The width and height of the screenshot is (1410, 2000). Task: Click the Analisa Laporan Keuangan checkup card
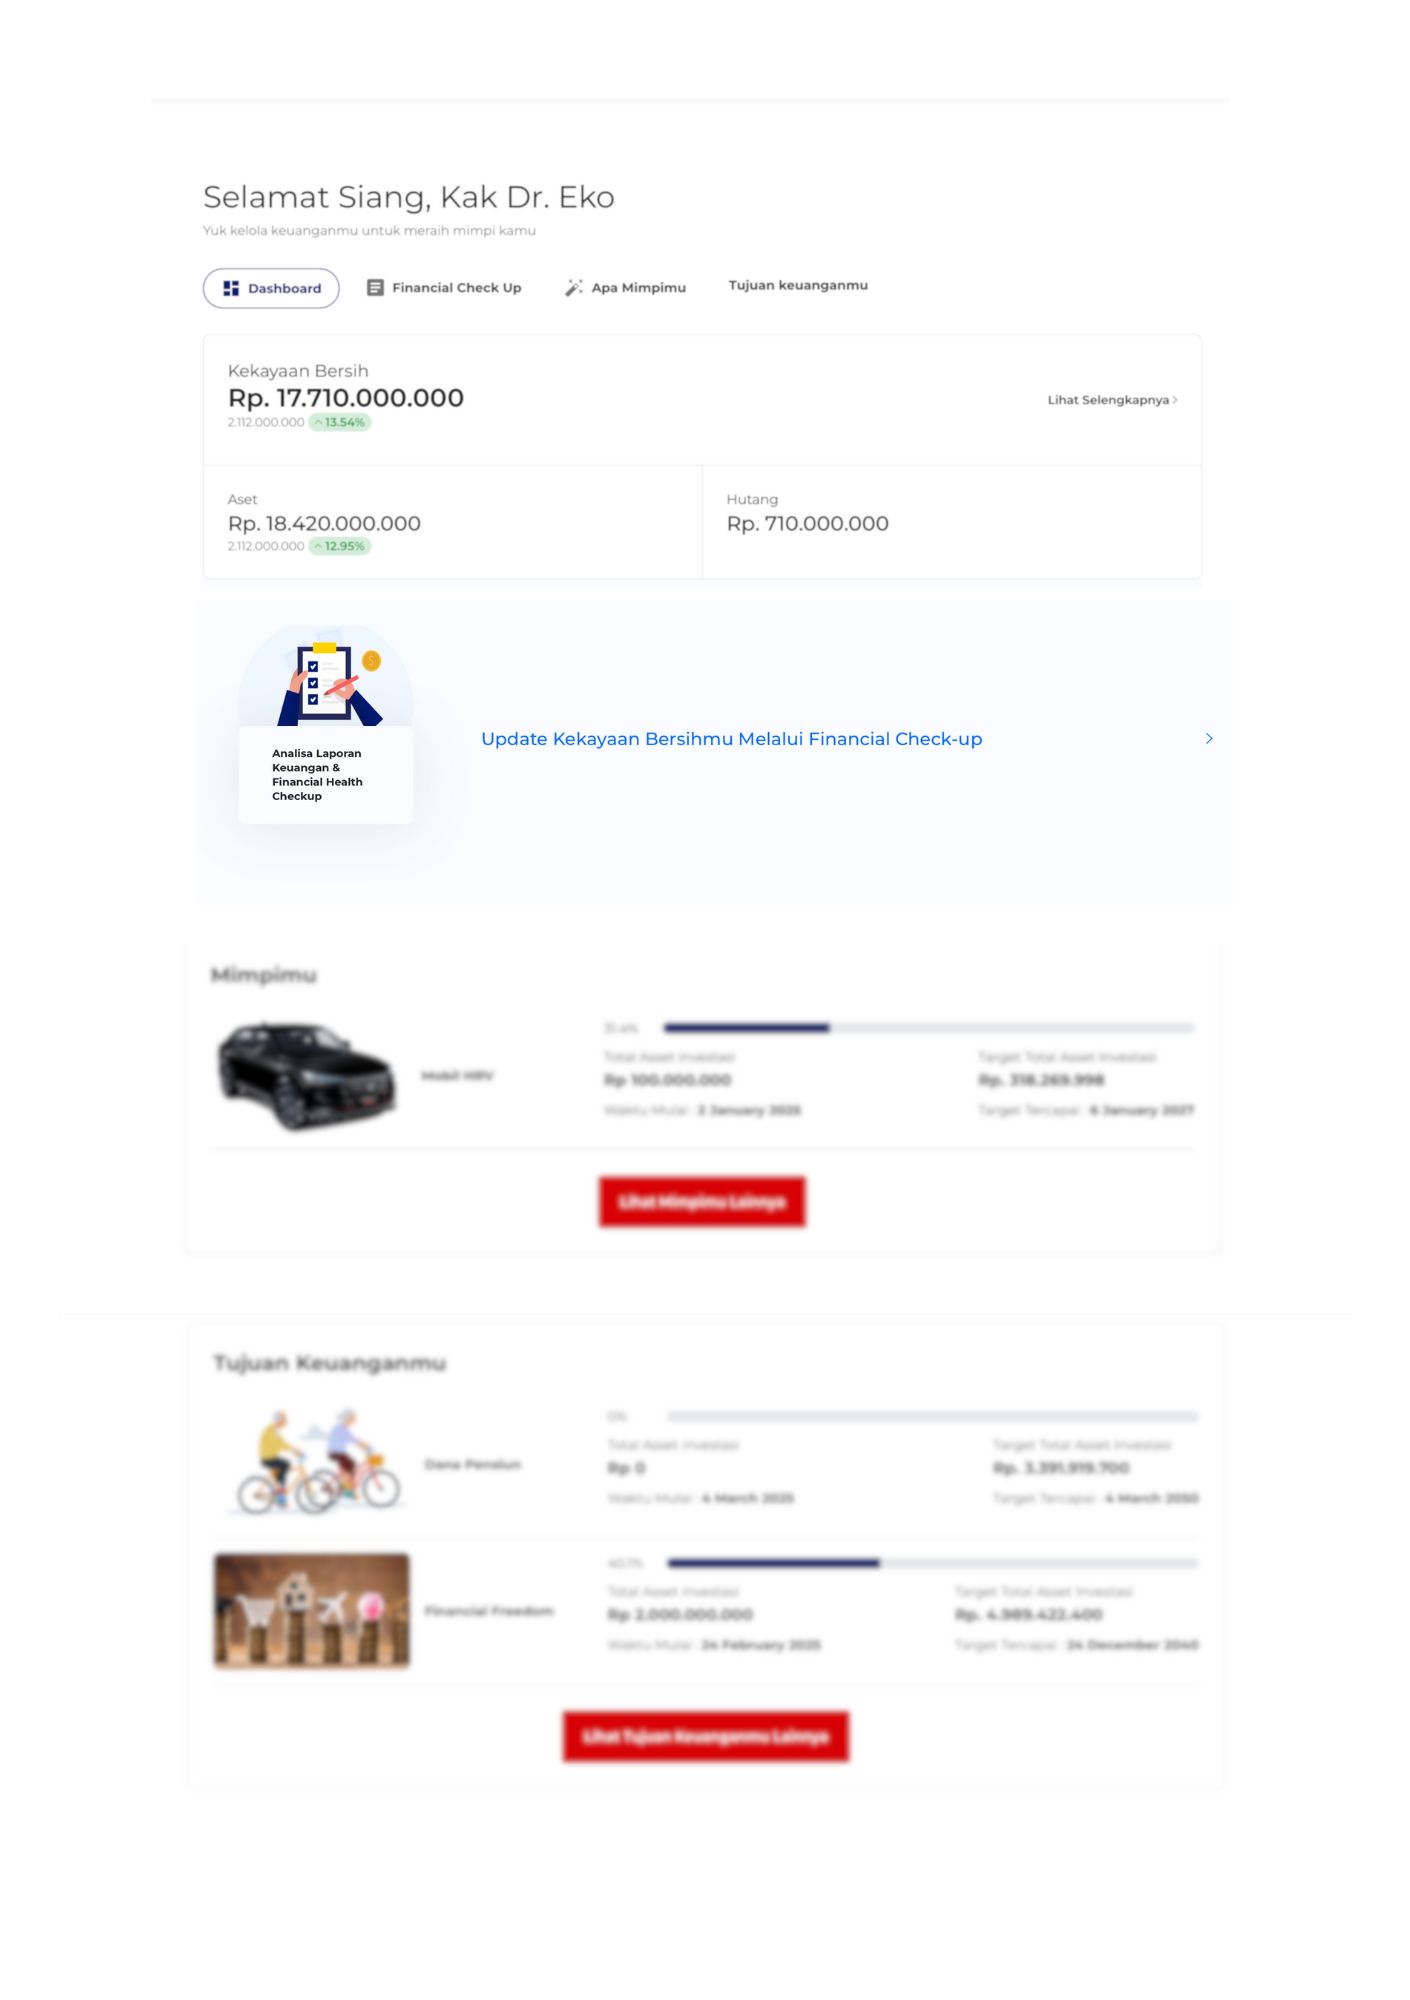[326, 724]
